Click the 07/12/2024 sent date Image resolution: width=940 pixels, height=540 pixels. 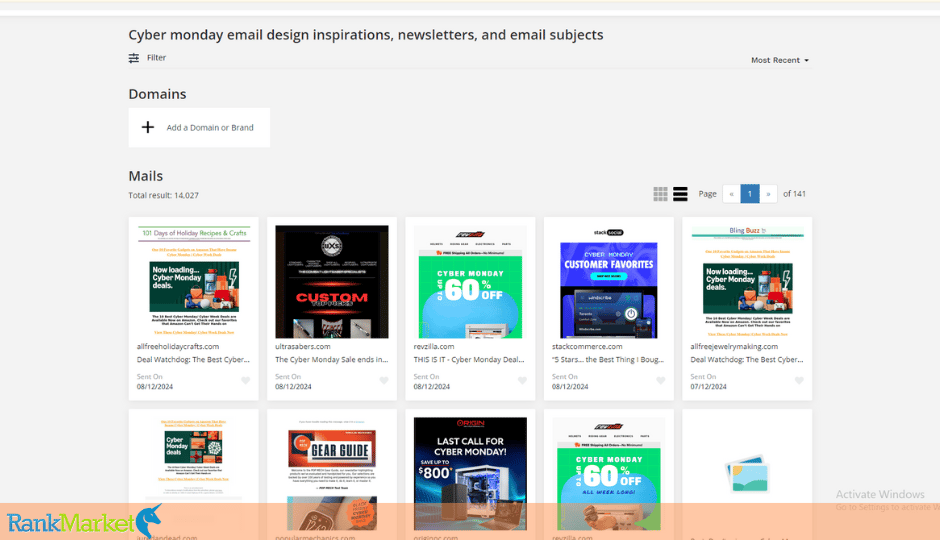[708, 387]
